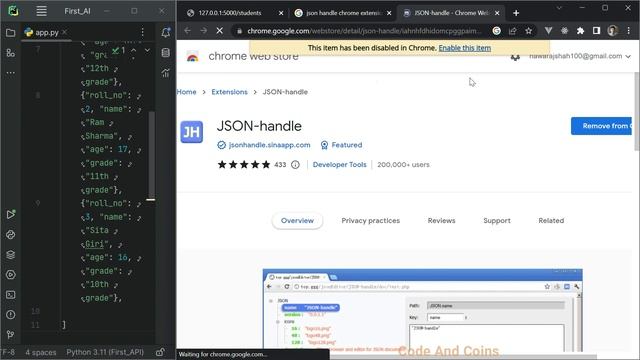Open the Problems tool window
This screenshot has width=640, height=360.
[11, 315]
